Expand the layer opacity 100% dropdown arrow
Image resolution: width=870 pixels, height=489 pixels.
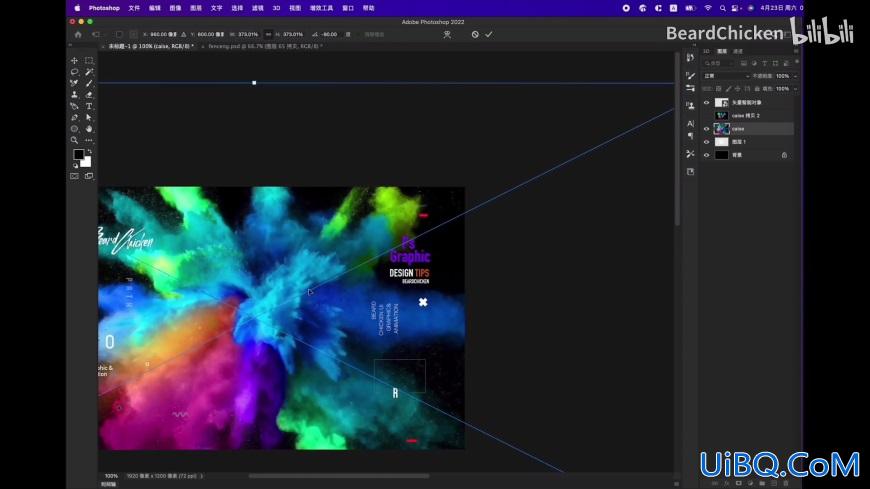(x=795, y=76)
